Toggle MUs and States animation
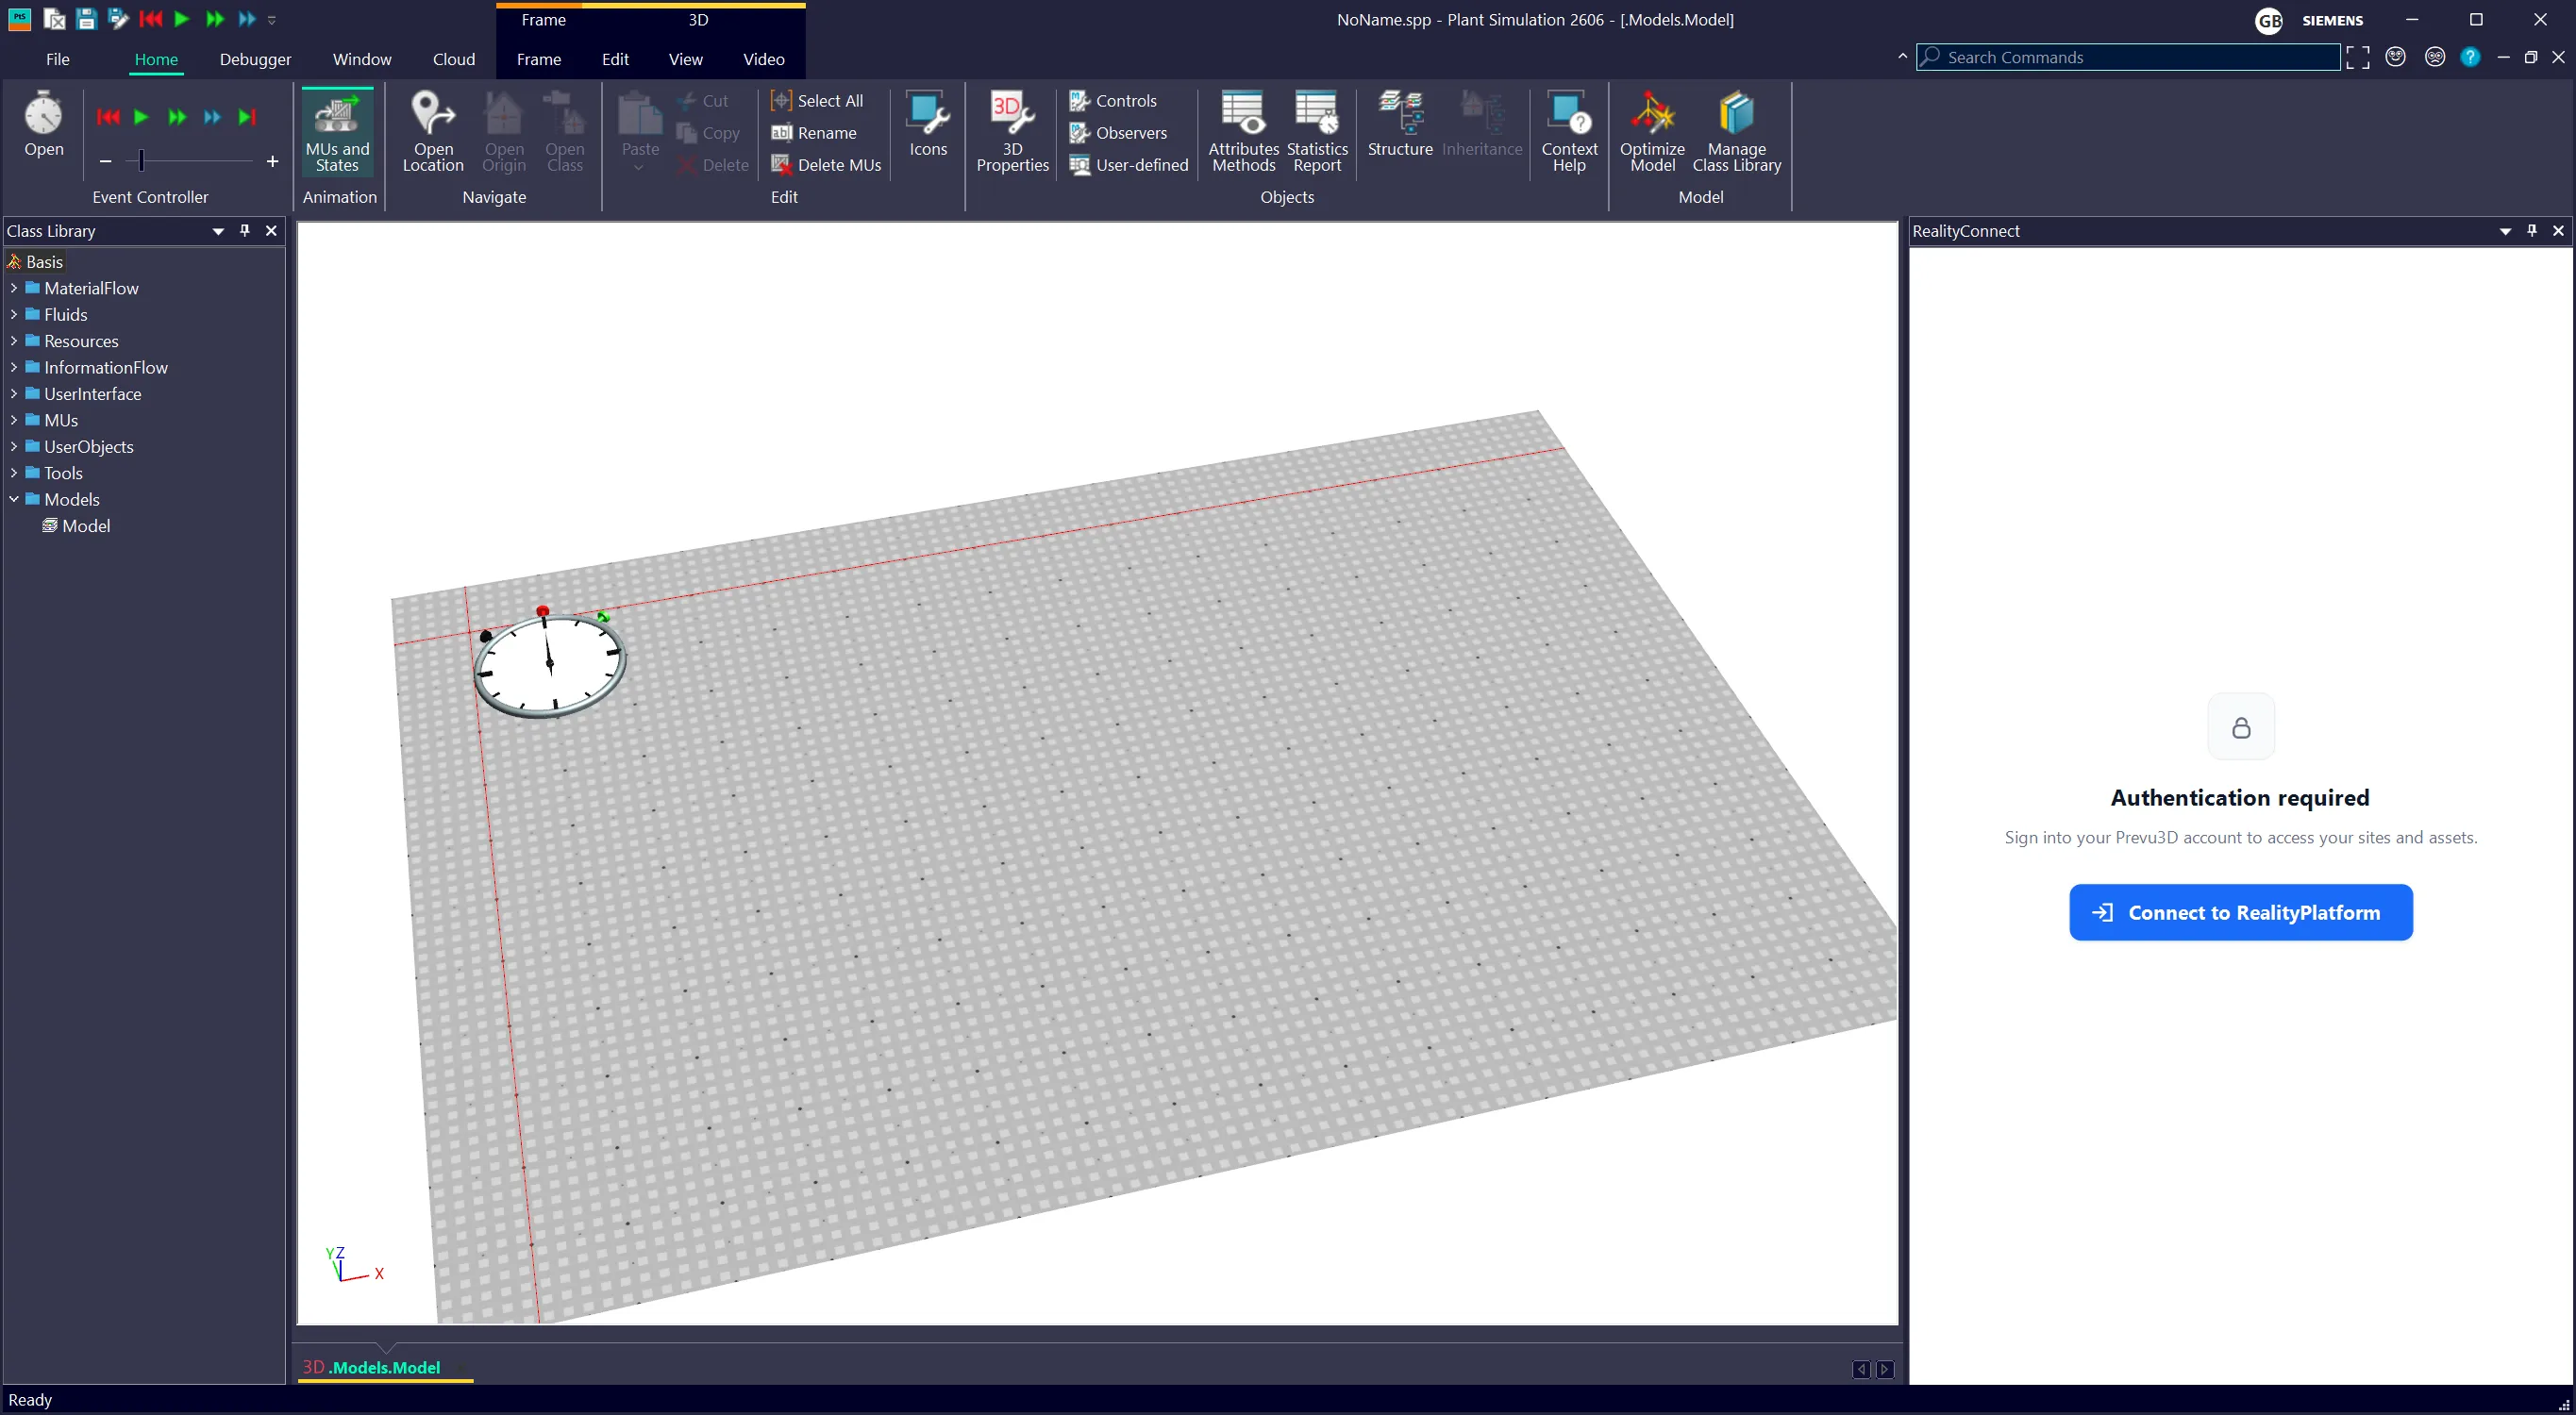The image size is (2576, 1415). (x=337, y=131)
